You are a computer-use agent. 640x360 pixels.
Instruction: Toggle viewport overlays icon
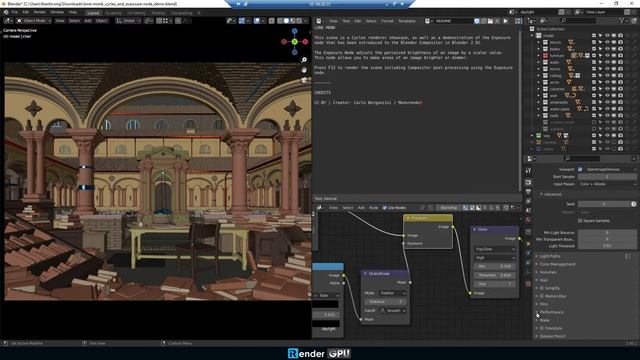coord(257,20)
